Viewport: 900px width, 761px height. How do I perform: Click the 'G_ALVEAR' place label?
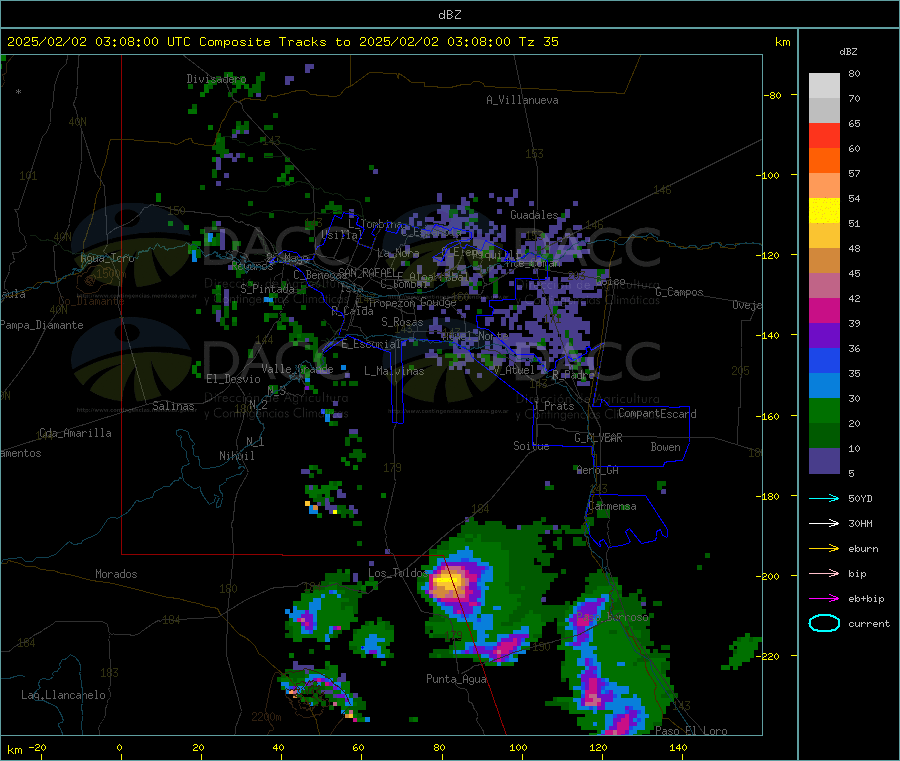click(598, 438)
